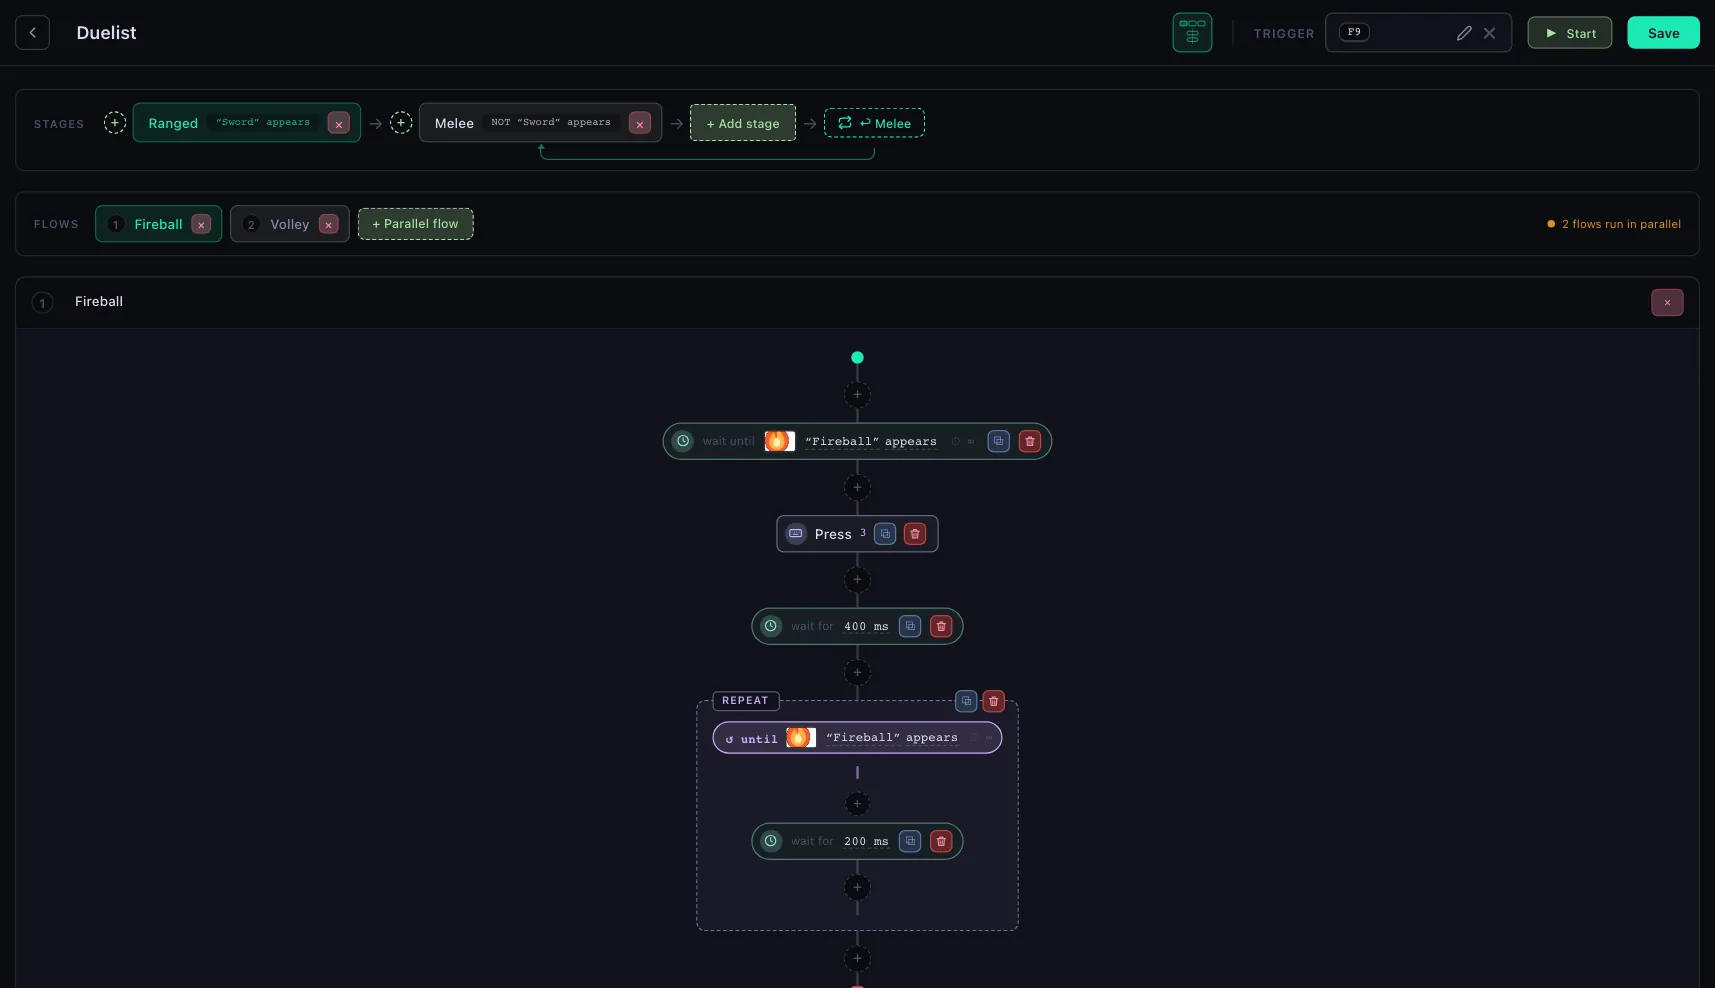Add a step after wait for 200 ms
Viewport: 1715px width, 988px height.
(x=857, y=887)
